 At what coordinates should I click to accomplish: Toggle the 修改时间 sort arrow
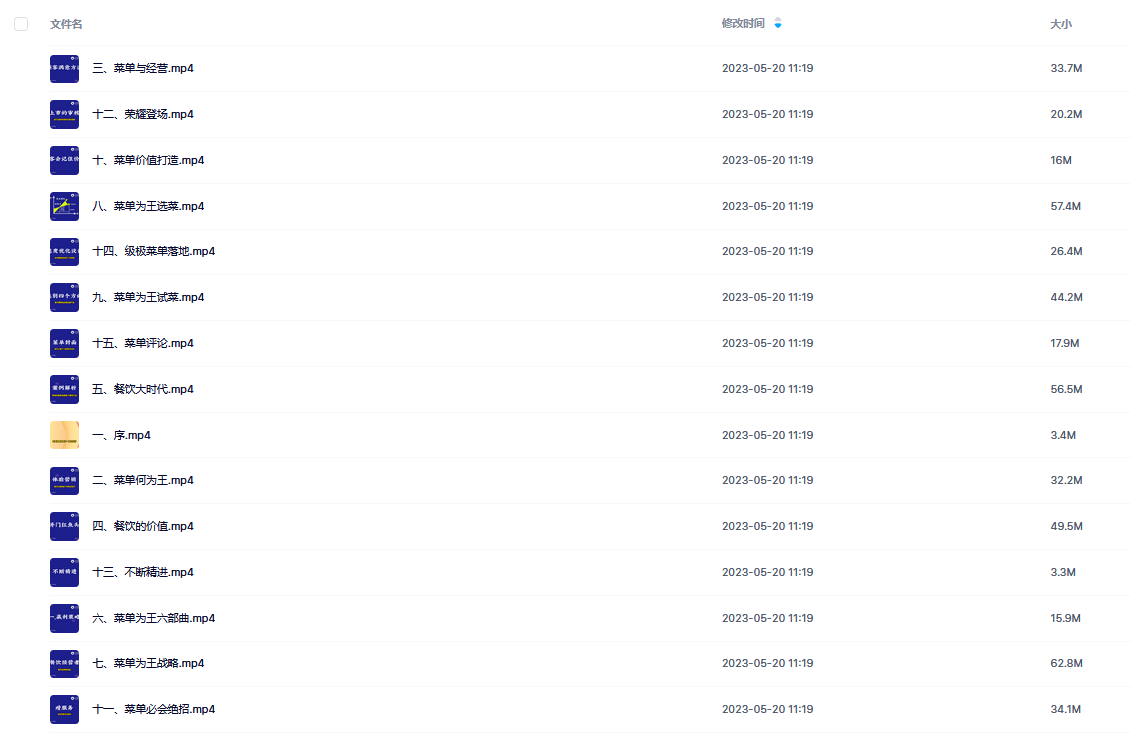pos(778,23)
